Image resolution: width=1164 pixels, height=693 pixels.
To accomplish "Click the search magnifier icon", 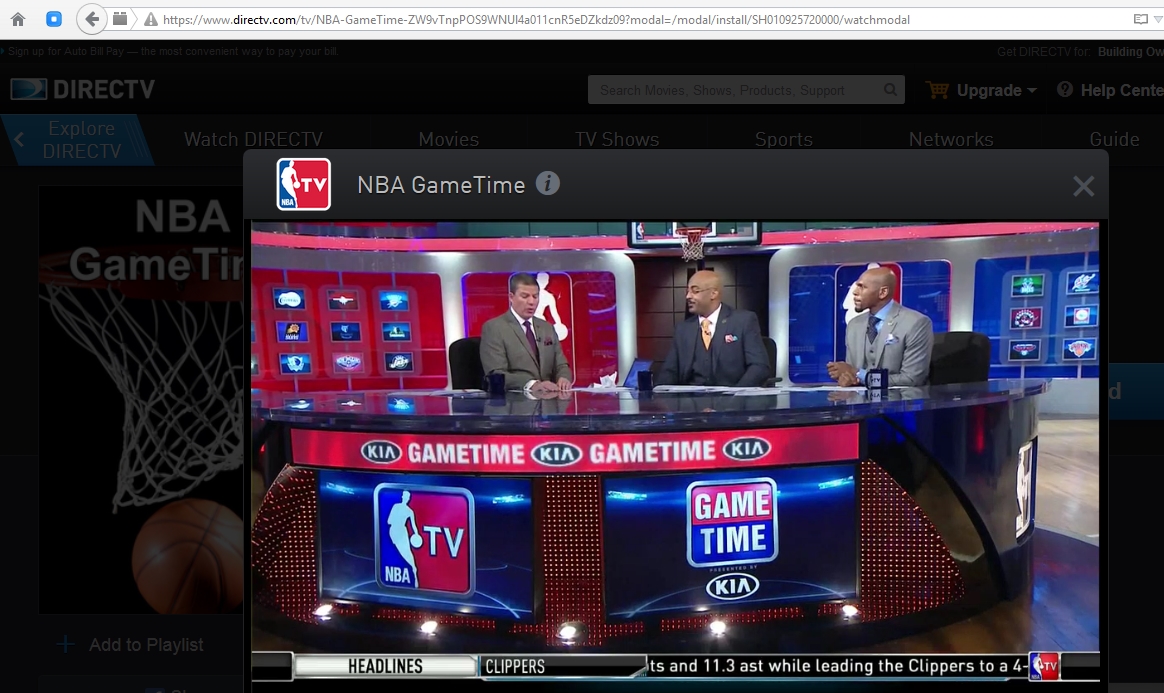I will tap(891, 90).
